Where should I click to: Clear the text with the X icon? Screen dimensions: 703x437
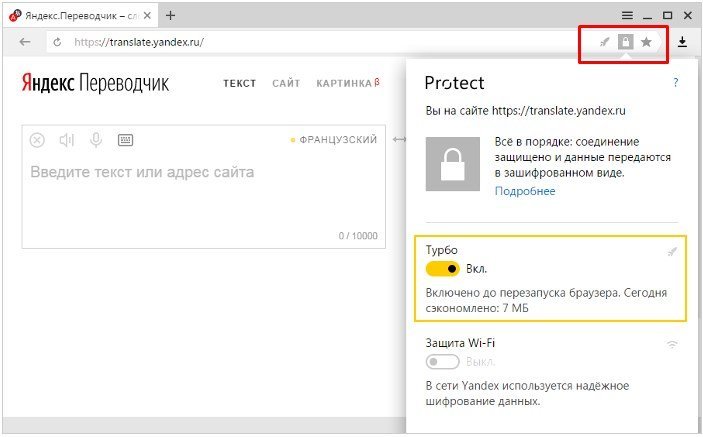click(x=37, y=140)
